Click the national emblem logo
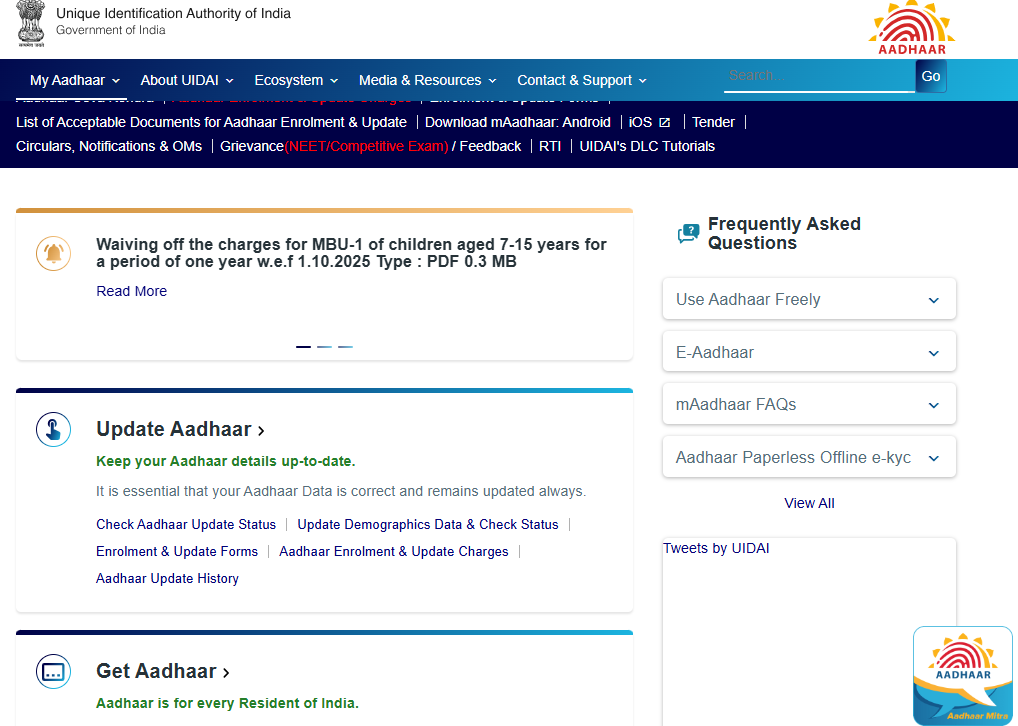The width and height of the screenshot is (1018, 726). (30, 24)
